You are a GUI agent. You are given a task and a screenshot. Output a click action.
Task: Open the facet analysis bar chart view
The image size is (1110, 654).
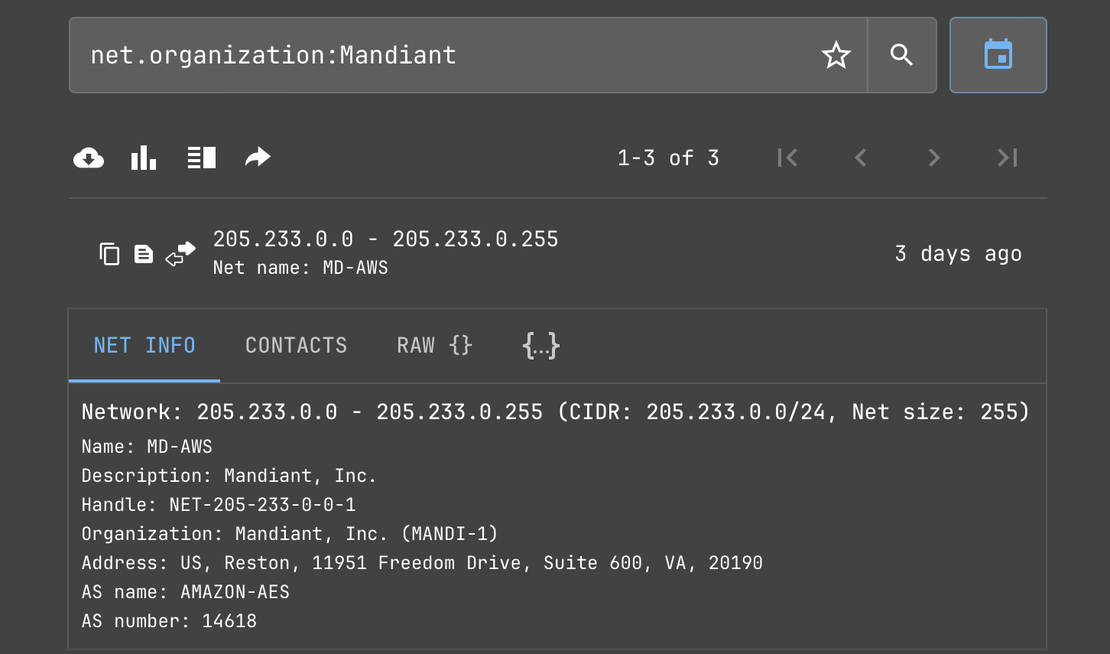(x=144, y=157)
